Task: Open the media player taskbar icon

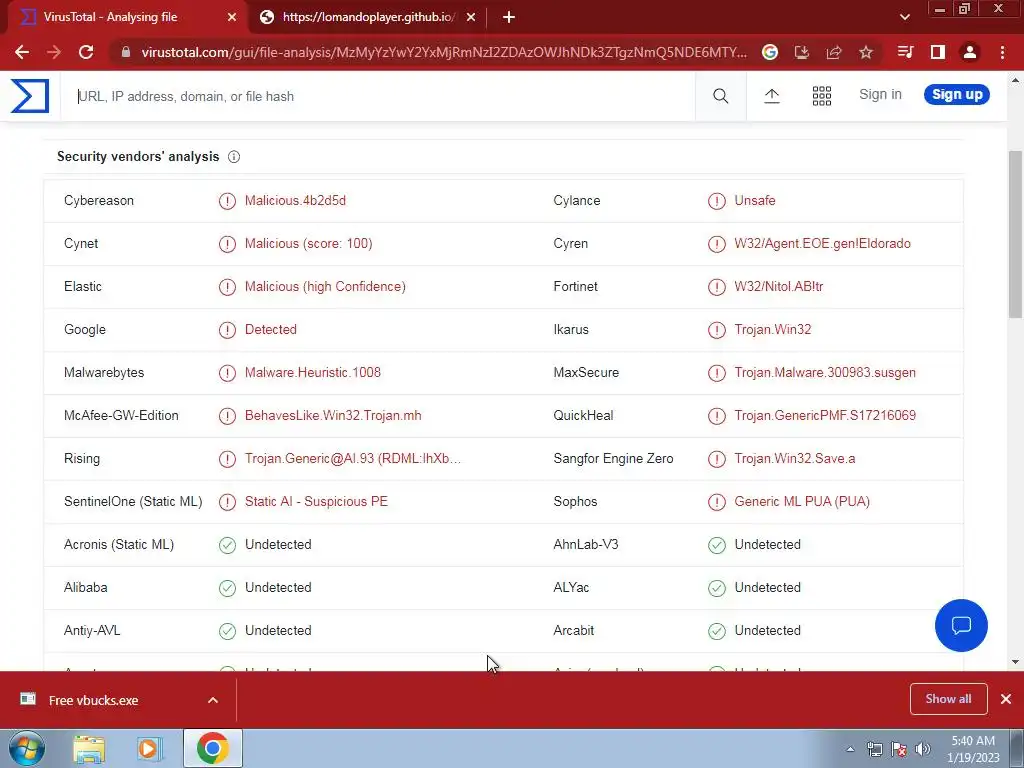Action: point(149,748)
